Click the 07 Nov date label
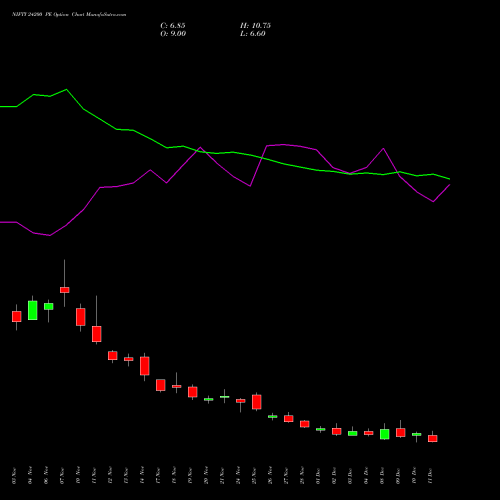The image size is (500, 500). point(62,476)
